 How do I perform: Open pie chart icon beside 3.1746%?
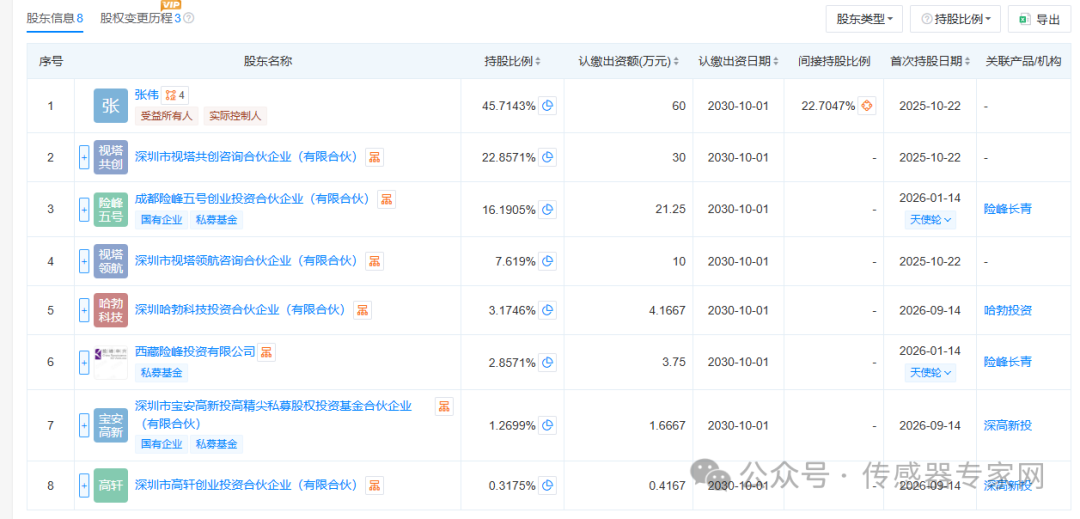tap(548, 310)
